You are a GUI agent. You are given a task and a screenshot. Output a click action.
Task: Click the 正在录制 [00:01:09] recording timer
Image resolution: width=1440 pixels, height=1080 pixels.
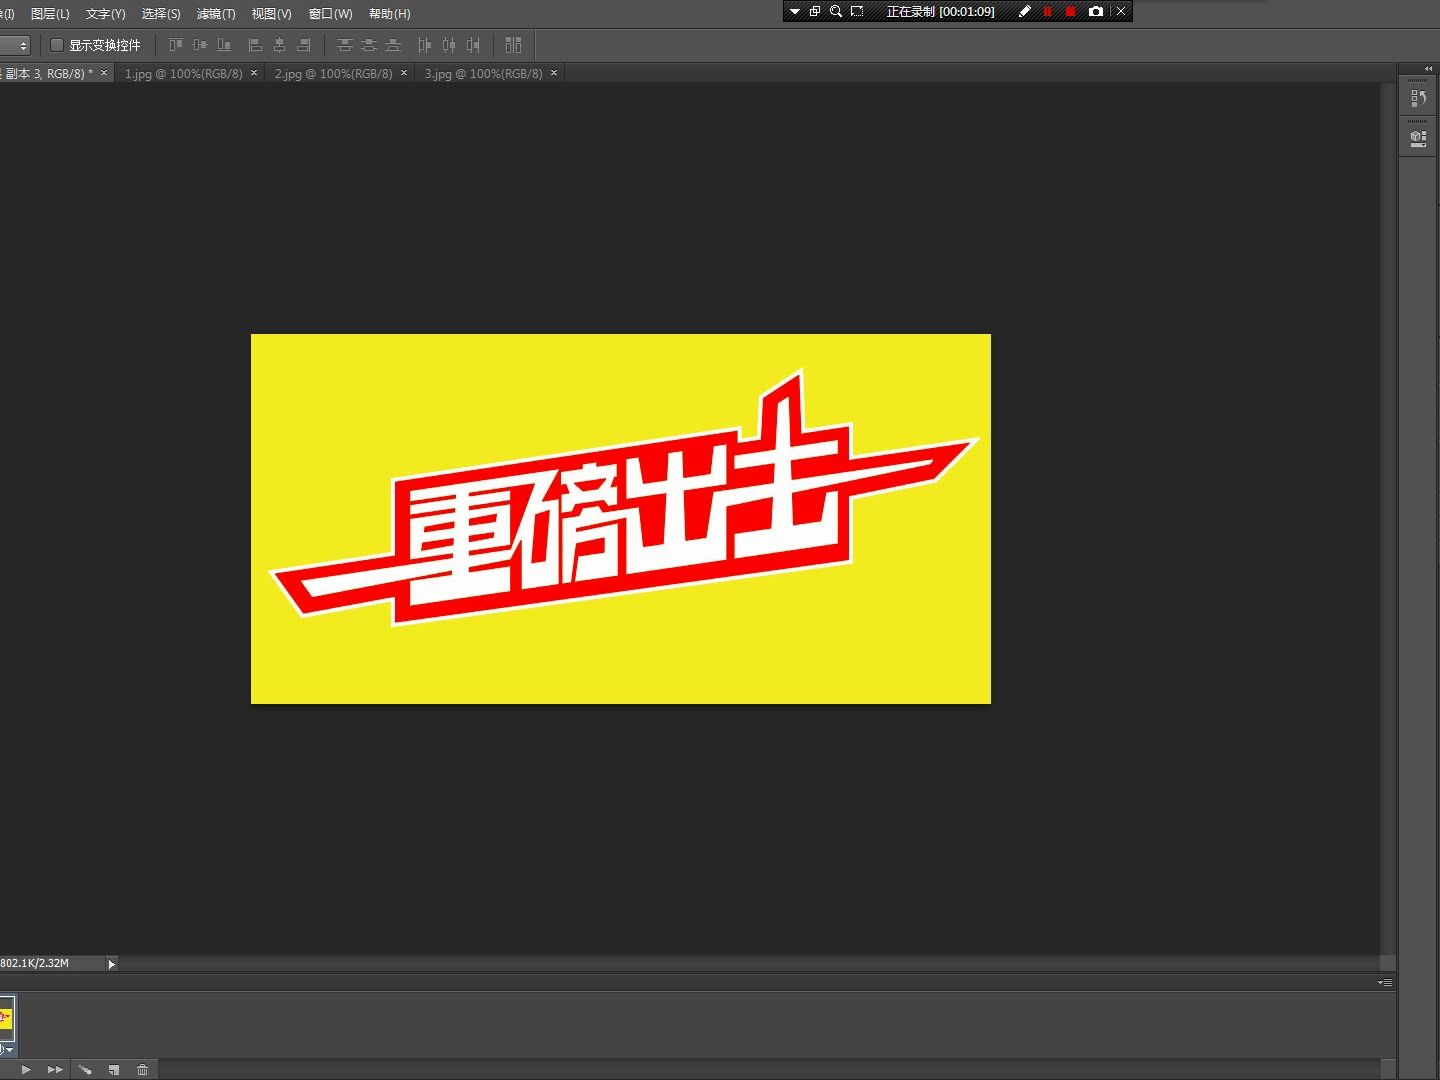[x=940, y=12]
